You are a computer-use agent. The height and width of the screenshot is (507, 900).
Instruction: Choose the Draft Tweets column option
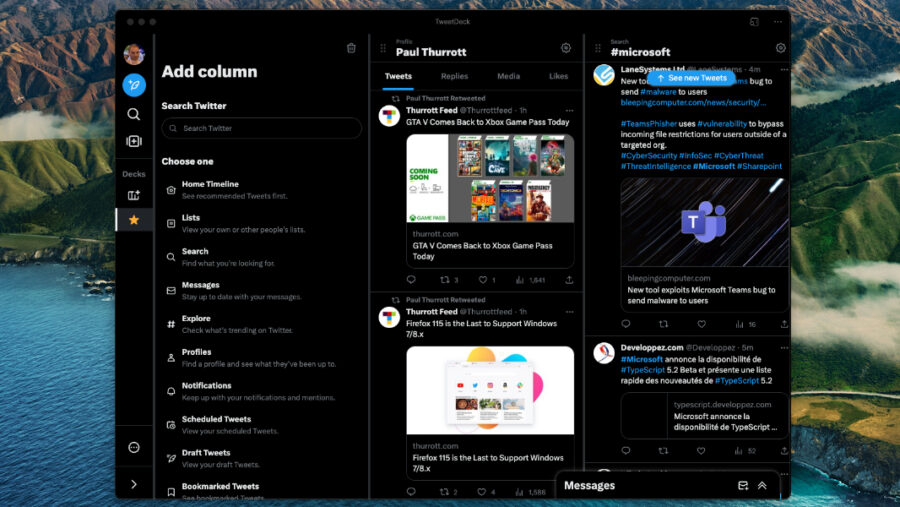tap(262, 458)
